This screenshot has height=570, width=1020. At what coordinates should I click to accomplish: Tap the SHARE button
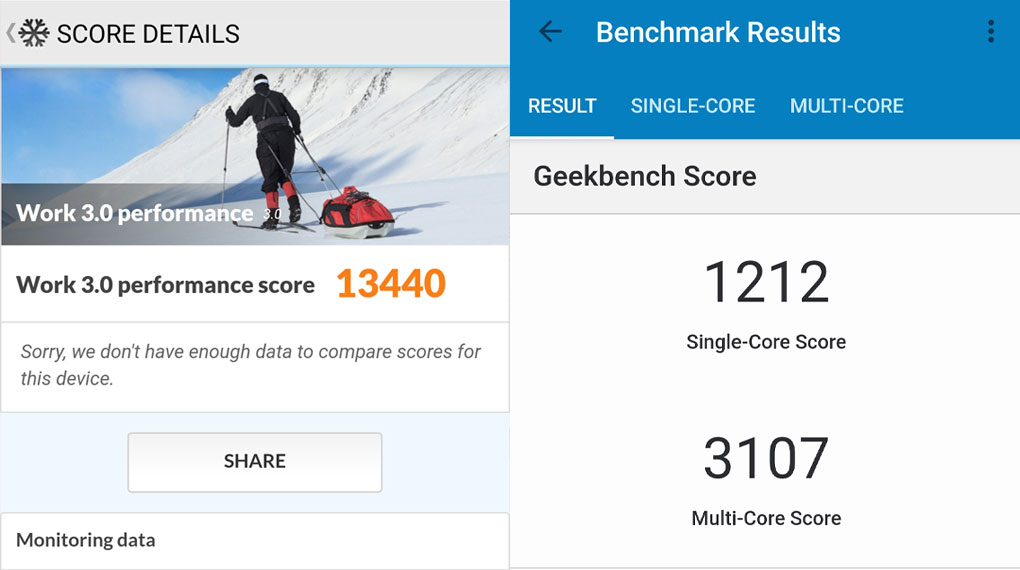[x=255, y=462]
